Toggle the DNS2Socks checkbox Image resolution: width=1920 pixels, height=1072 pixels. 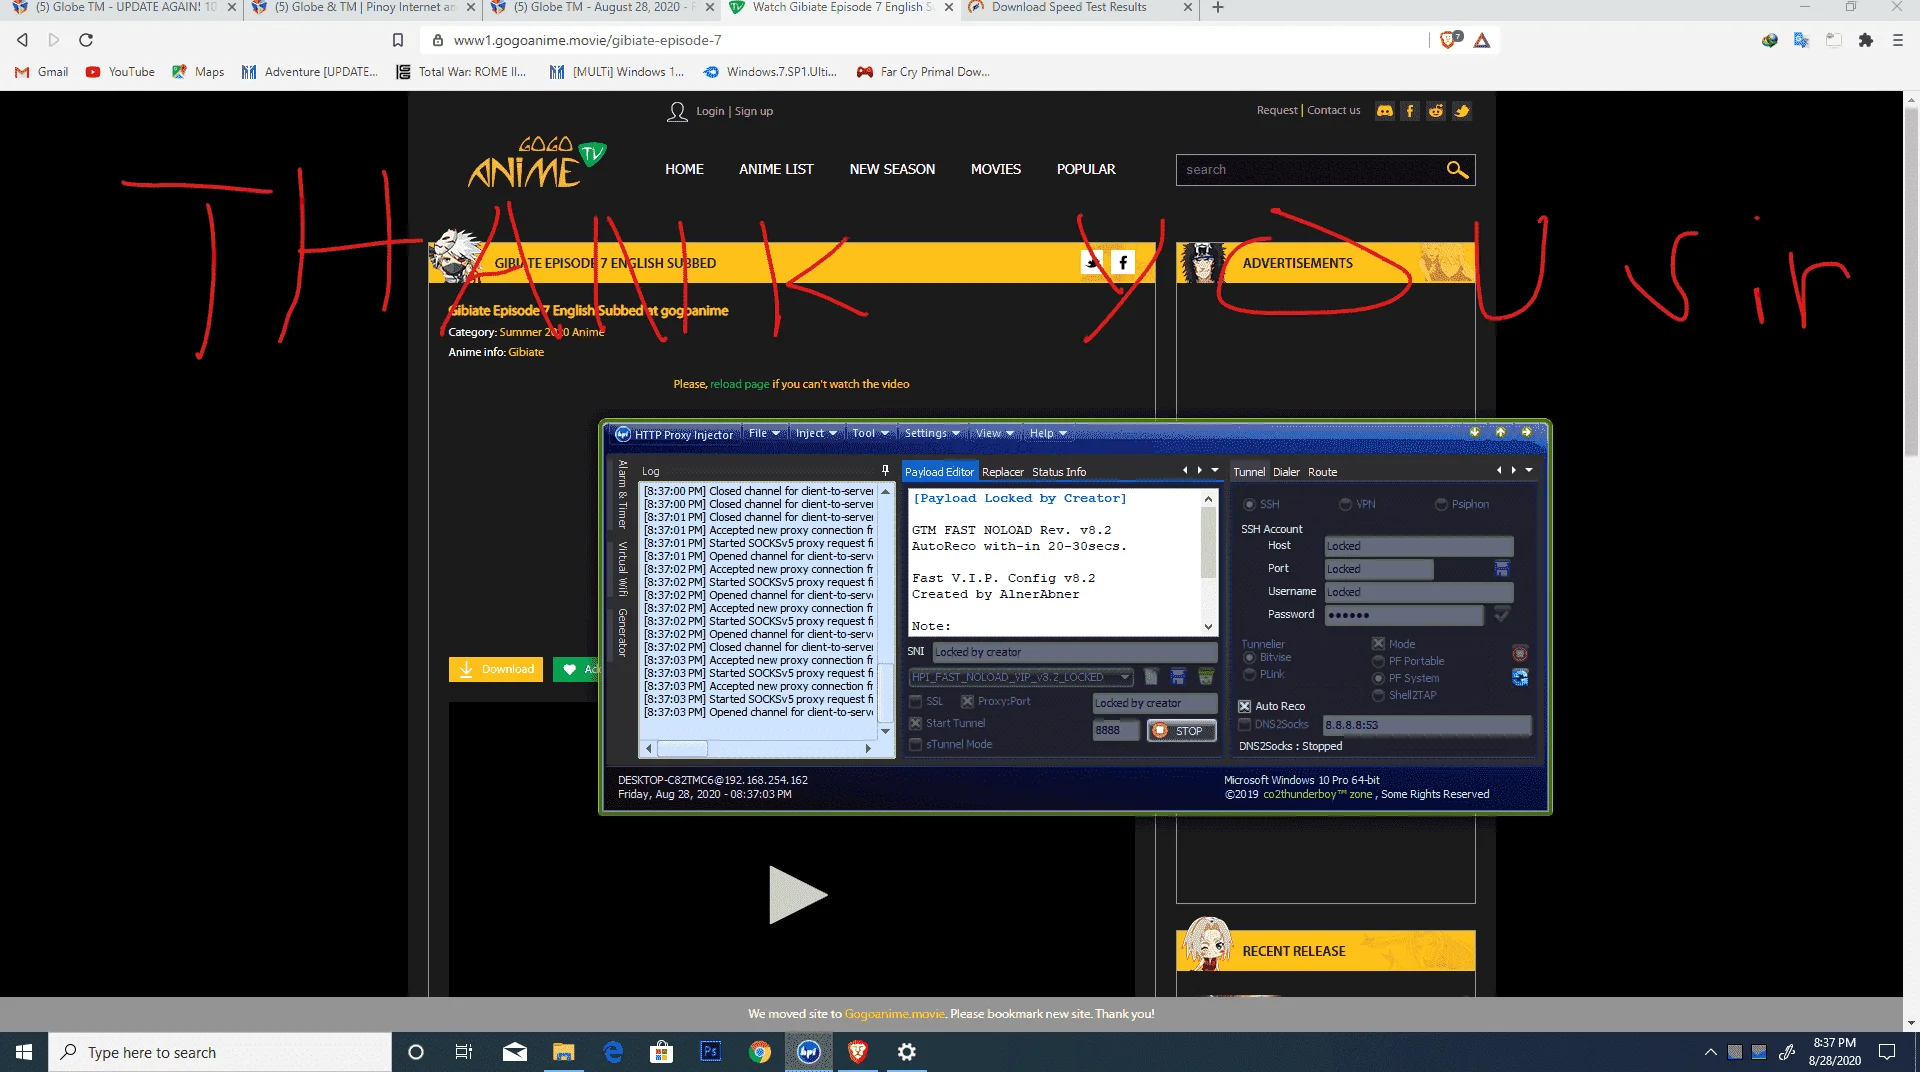(1245, 724)
